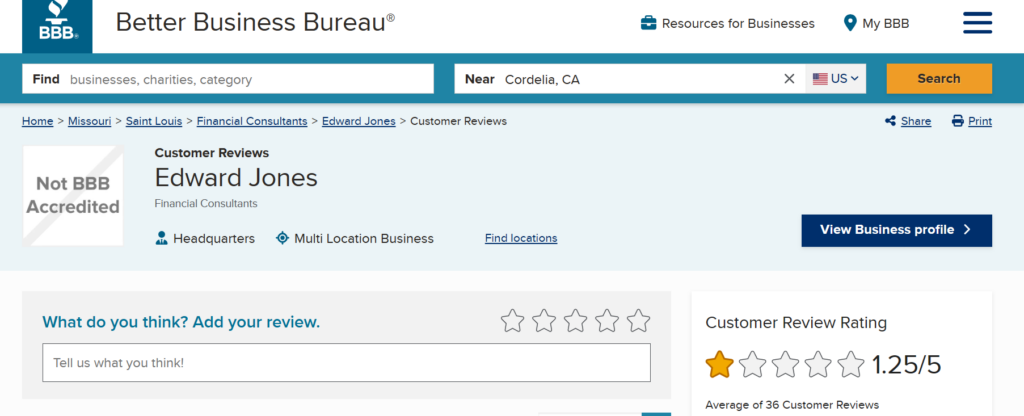Click the Edward Jones heading
The width and height of the screenshot is (1024, 416).
coord(236,178)
